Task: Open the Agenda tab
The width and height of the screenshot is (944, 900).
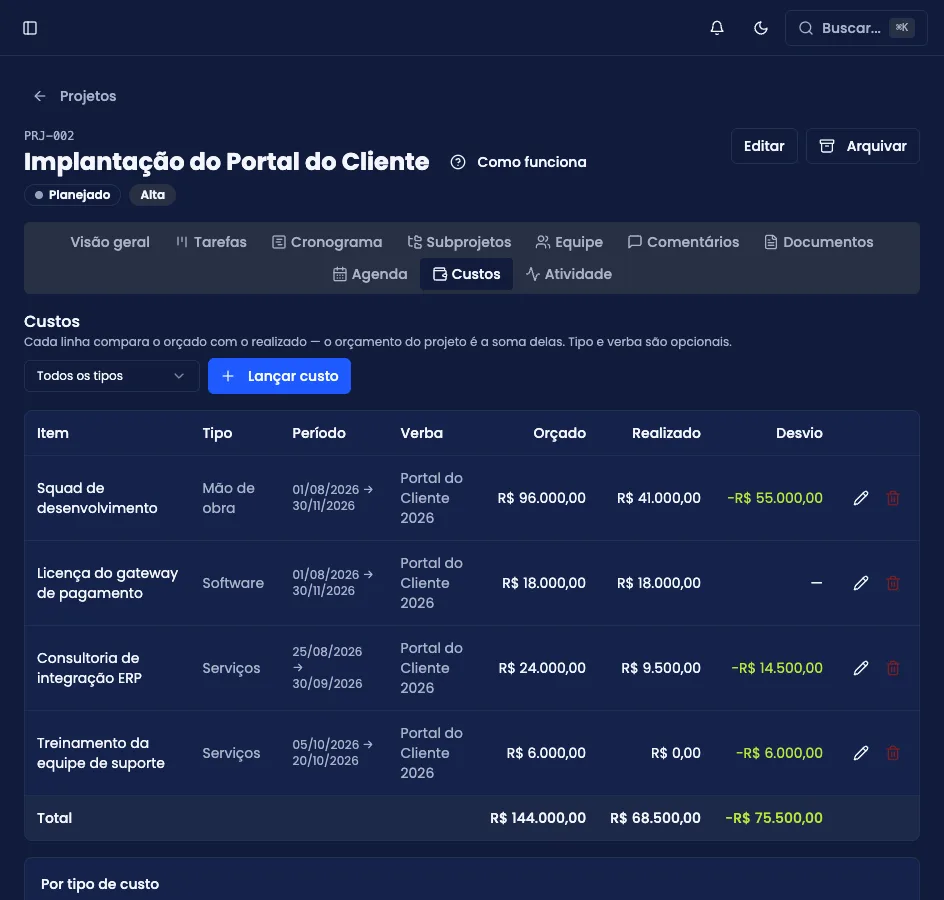Action: coord(370,274)
